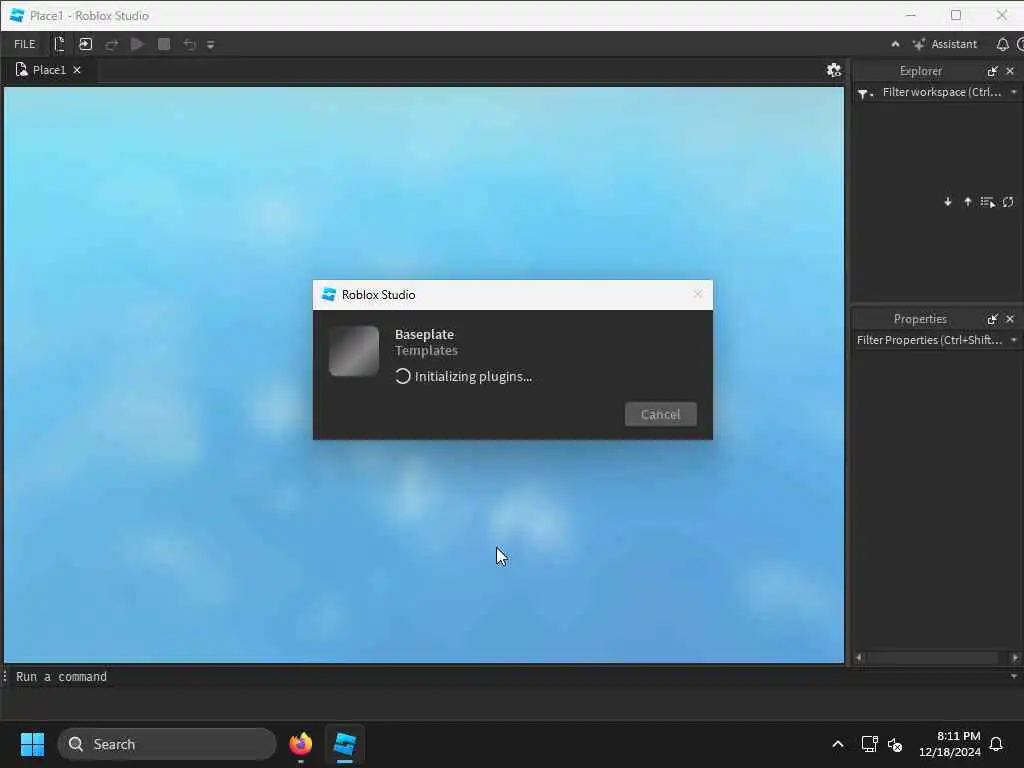Open the clock showing 8:11 PM

tap(950, 744)
